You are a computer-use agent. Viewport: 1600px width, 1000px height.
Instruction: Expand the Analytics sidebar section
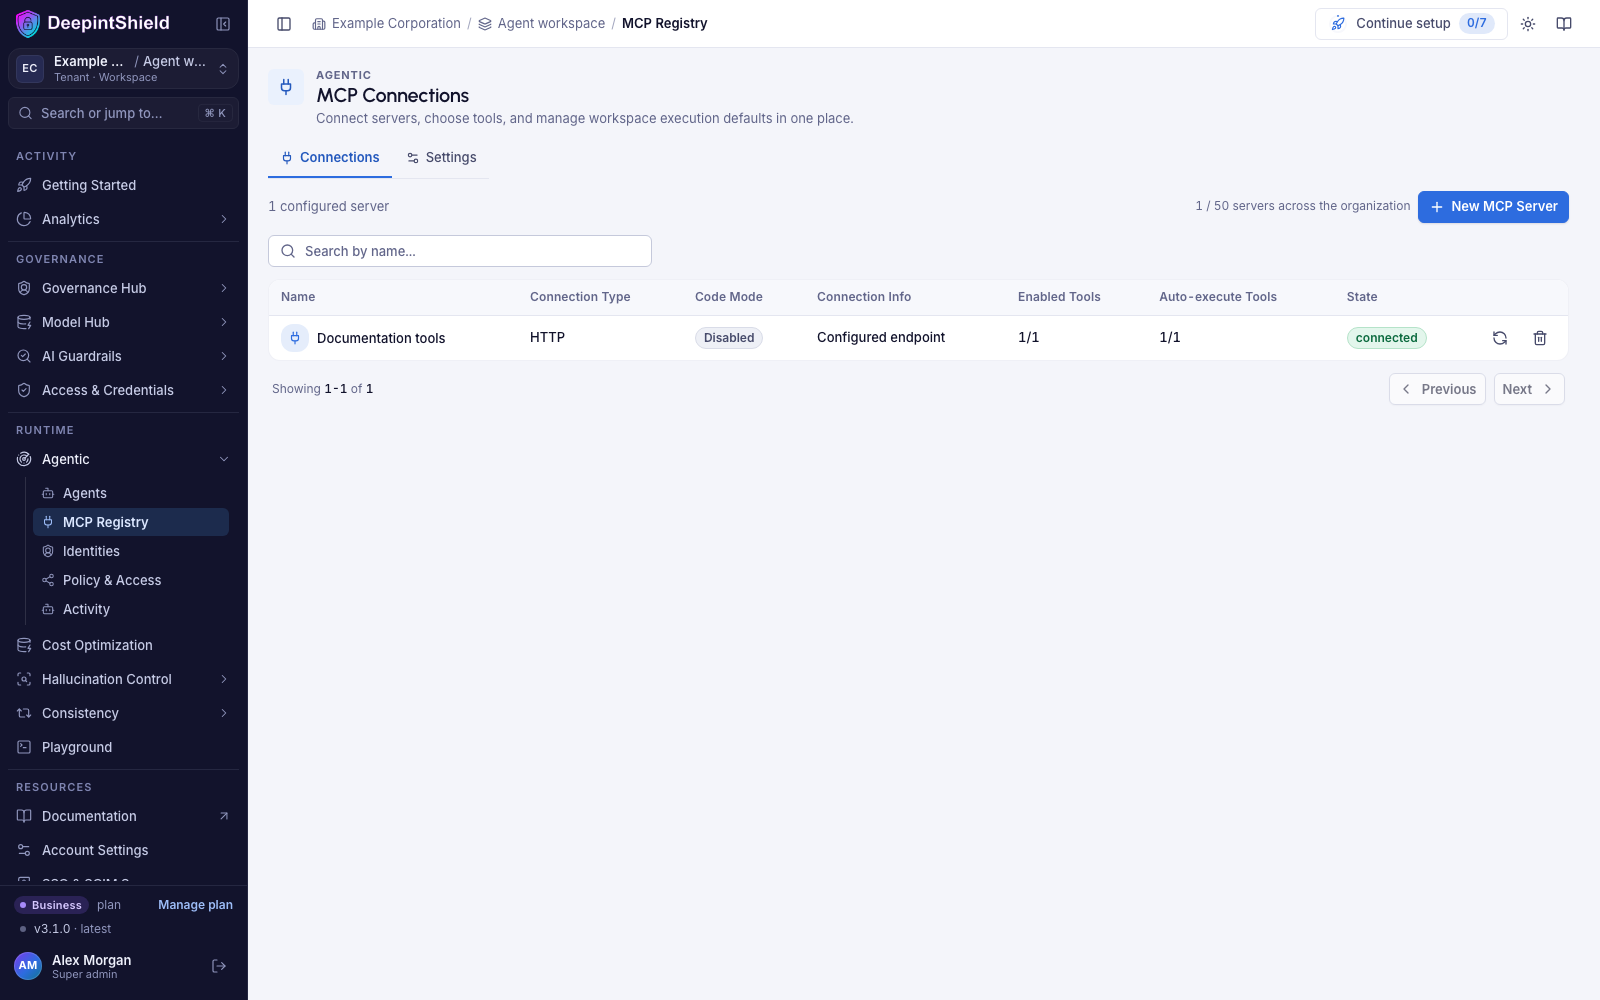(124, 219)
